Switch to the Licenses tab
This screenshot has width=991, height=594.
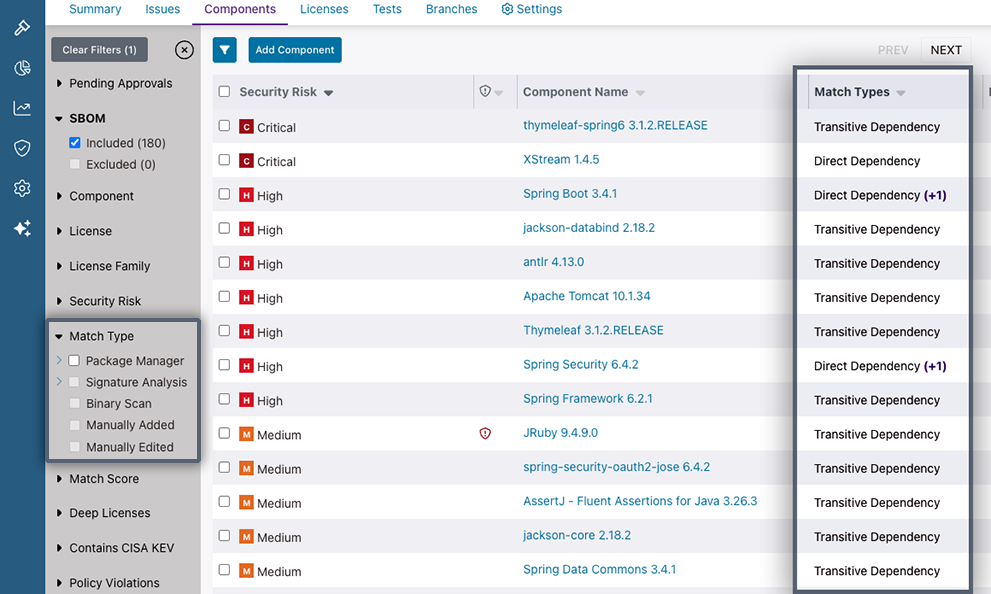(x=324, y=9)
